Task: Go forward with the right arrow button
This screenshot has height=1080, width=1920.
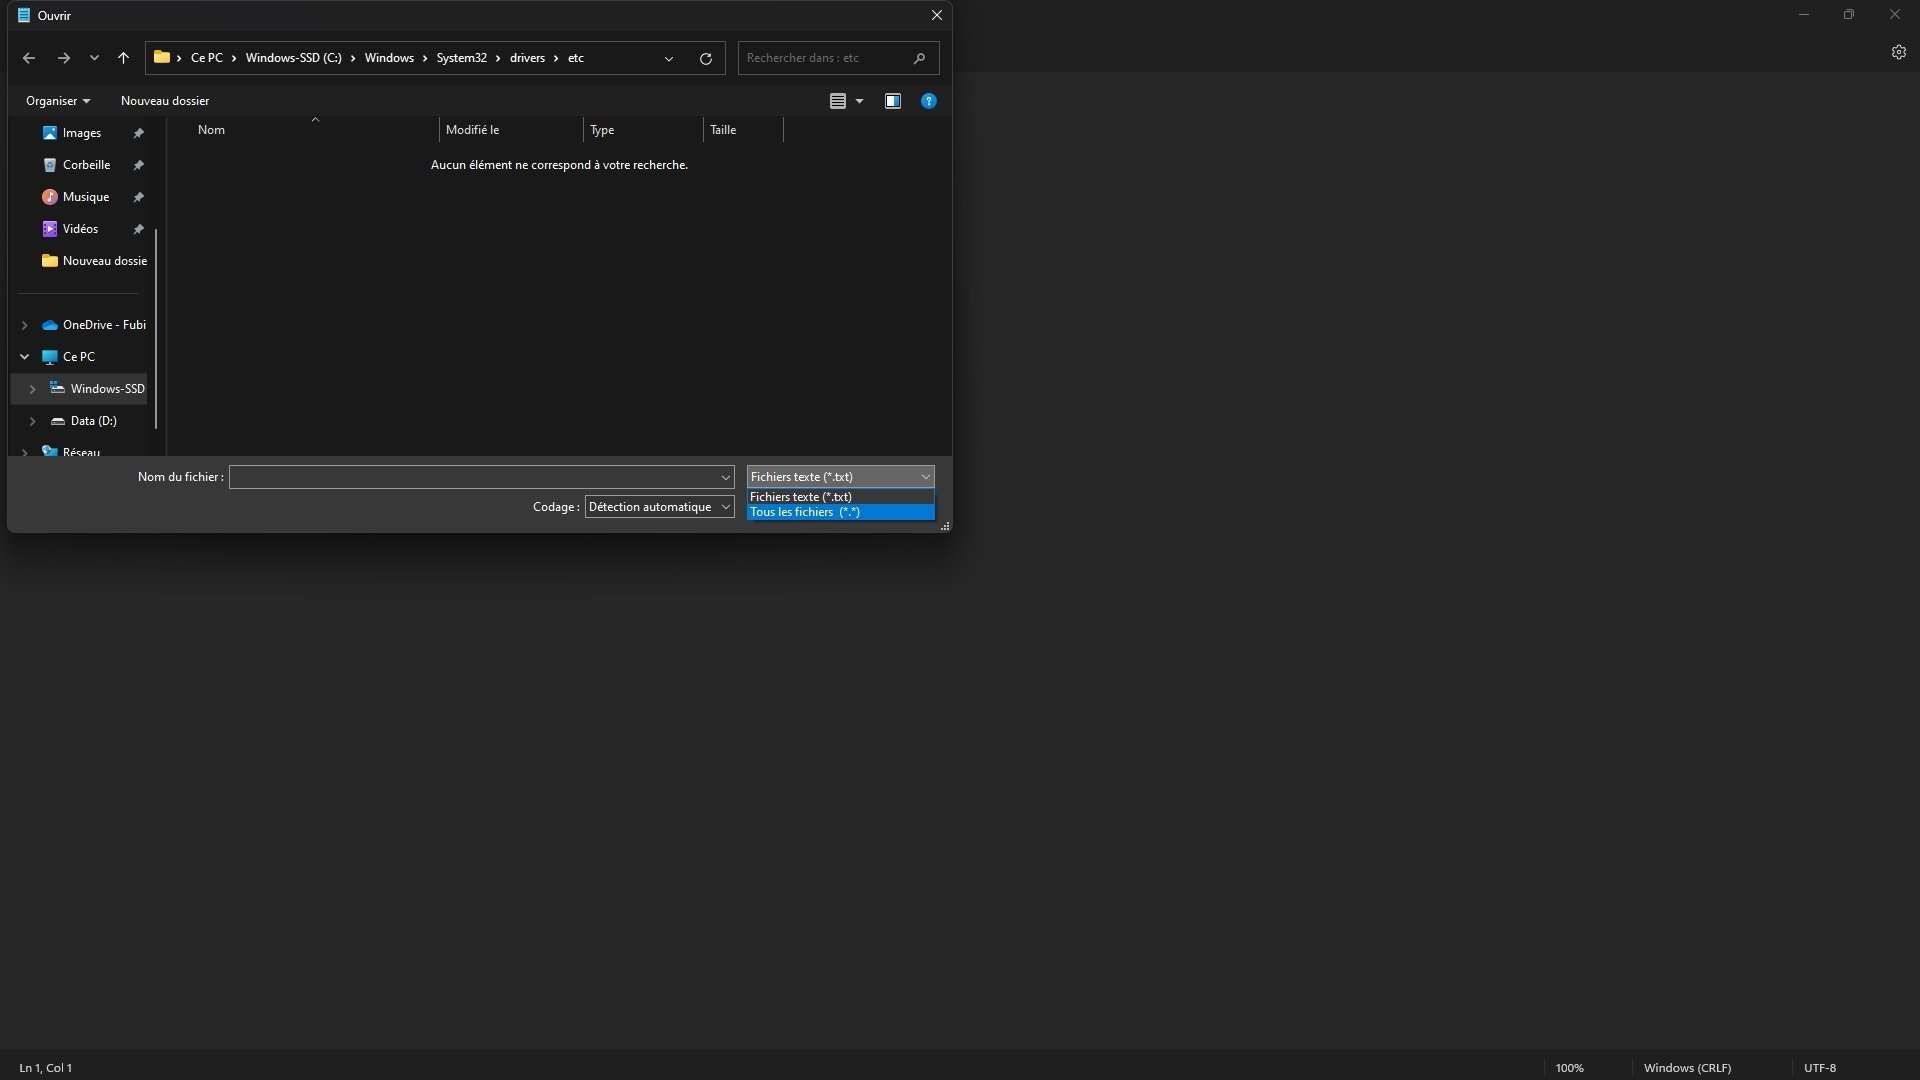Action: [63, 58]
